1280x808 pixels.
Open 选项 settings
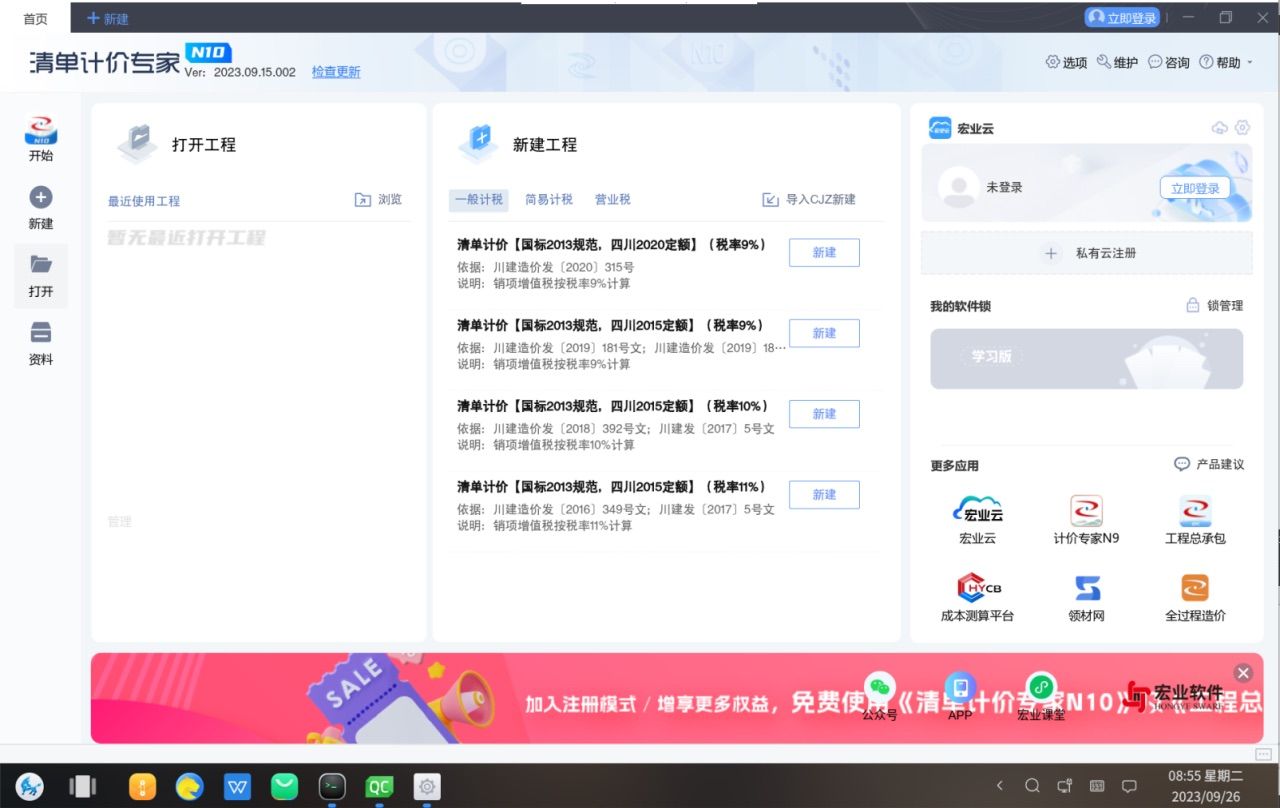1066,62
